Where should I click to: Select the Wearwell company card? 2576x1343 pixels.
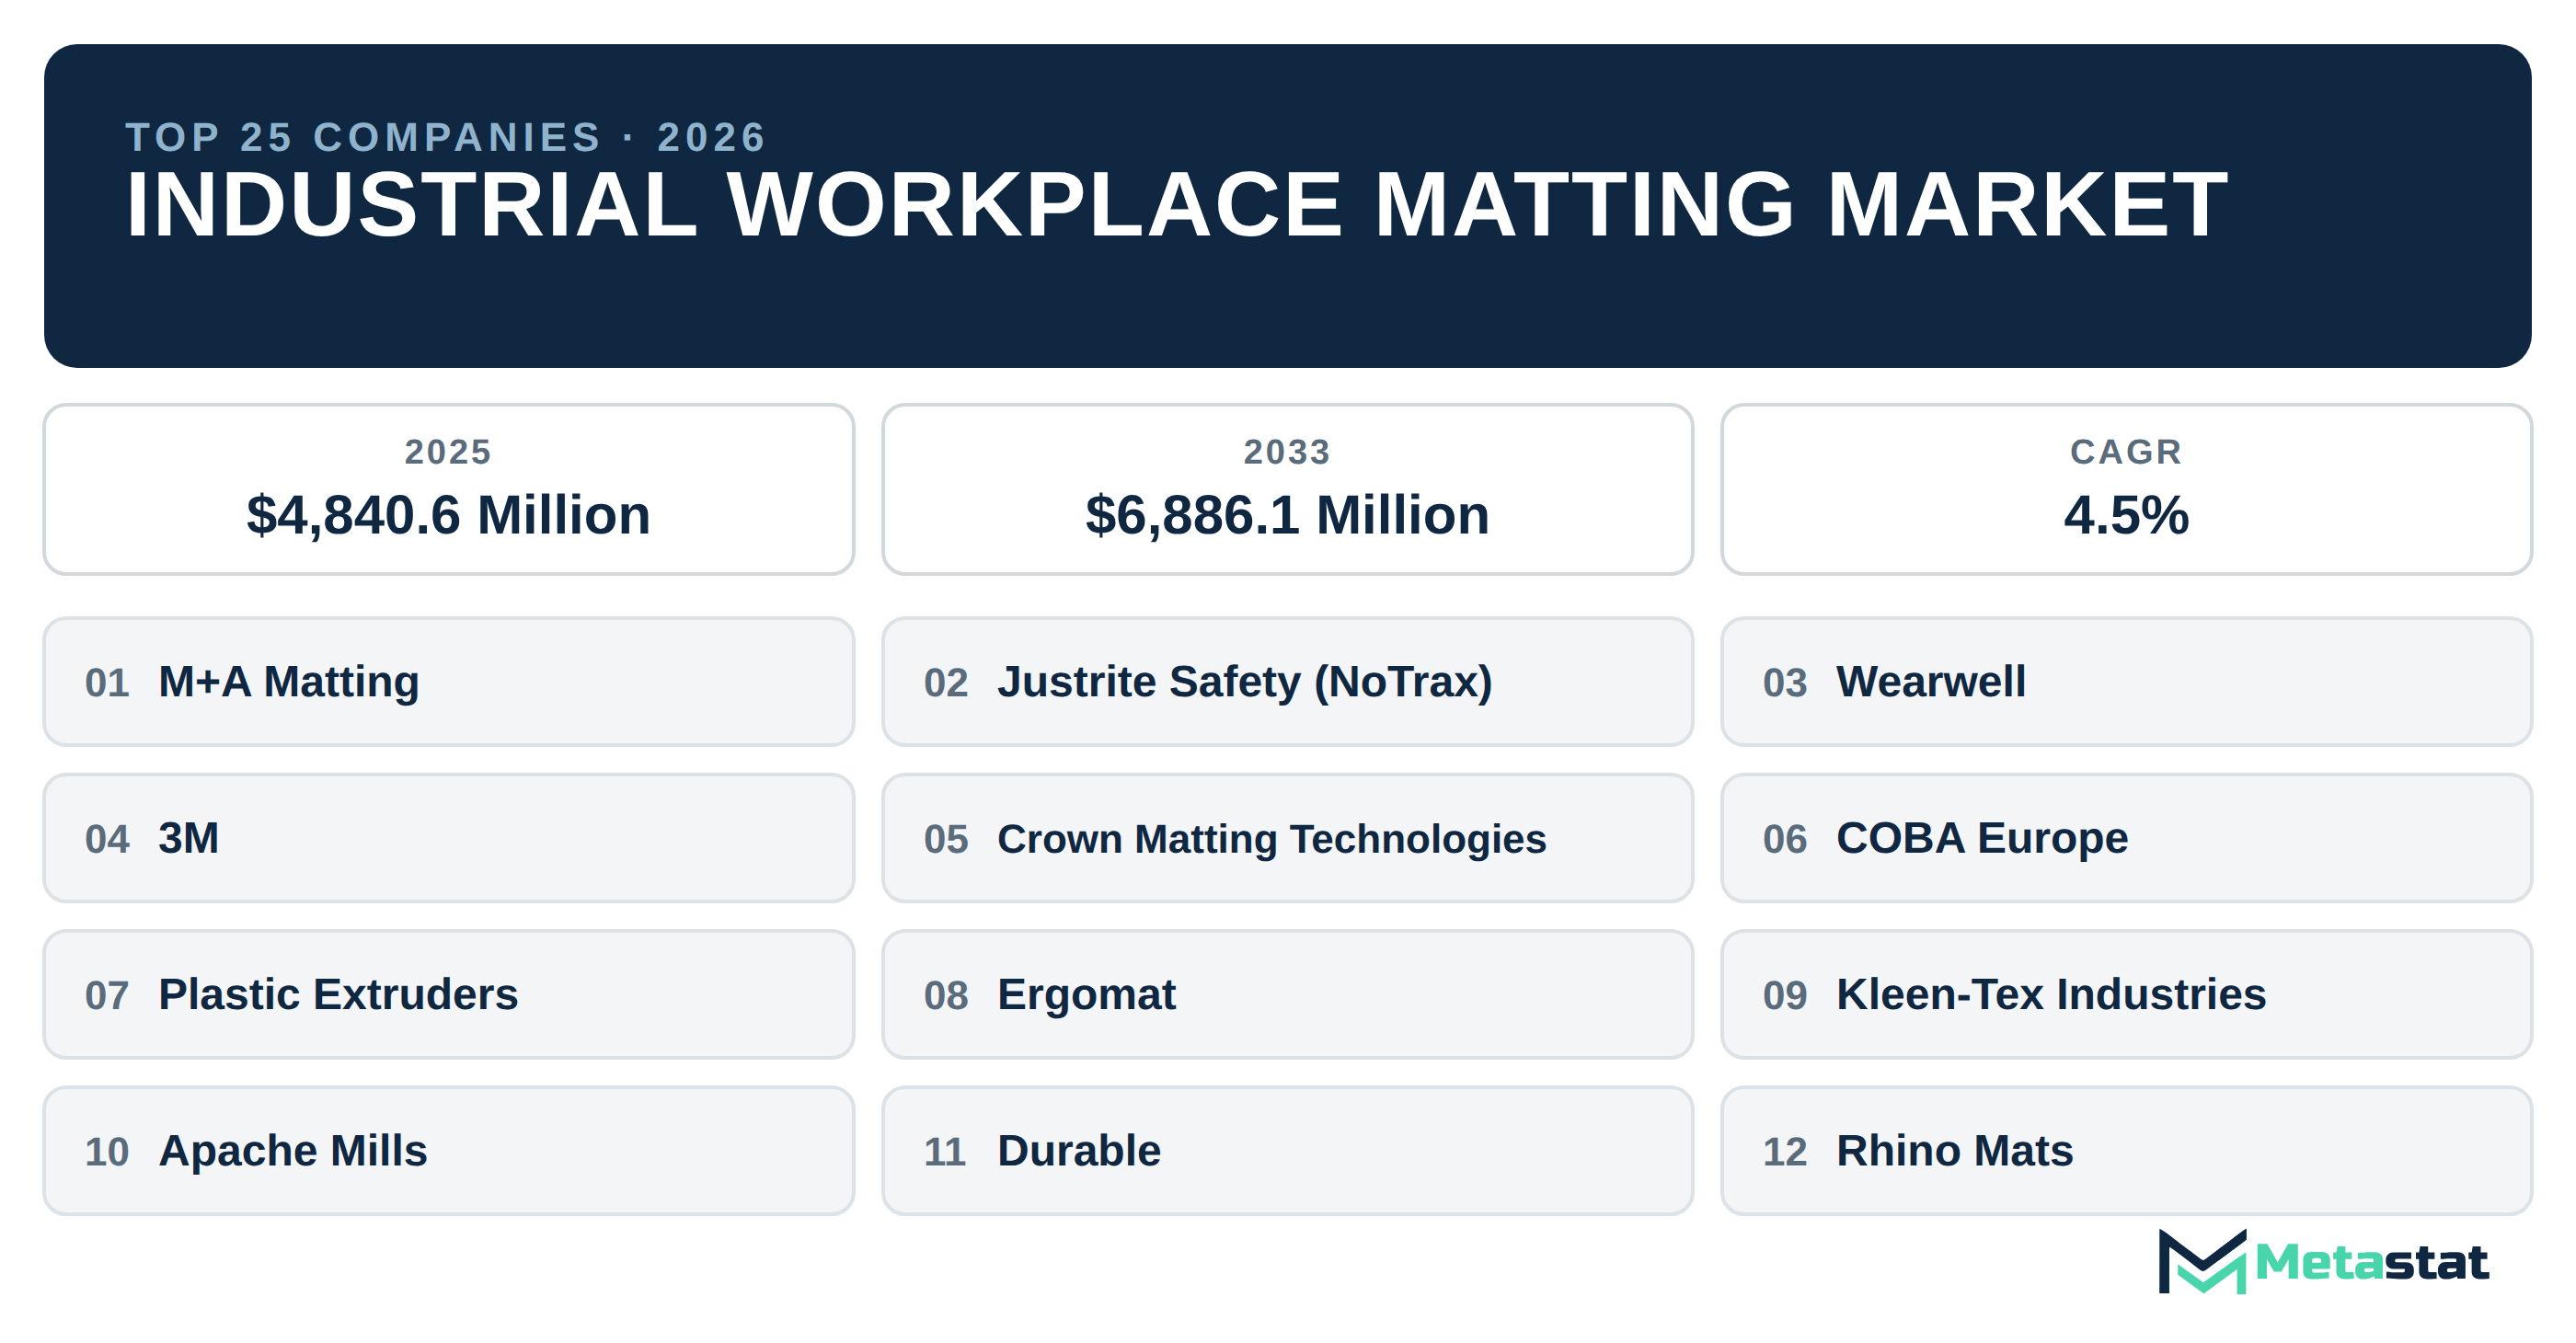coord(2126,682)
